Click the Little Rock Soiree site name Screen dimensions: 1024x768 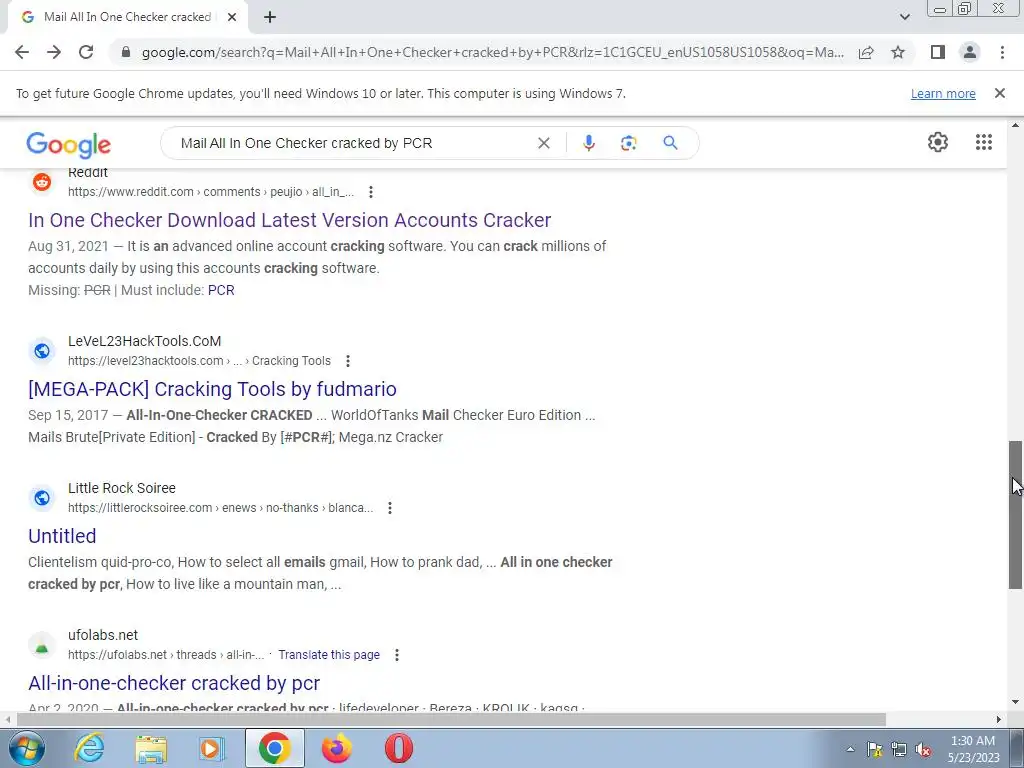click(x=121, y=488)
